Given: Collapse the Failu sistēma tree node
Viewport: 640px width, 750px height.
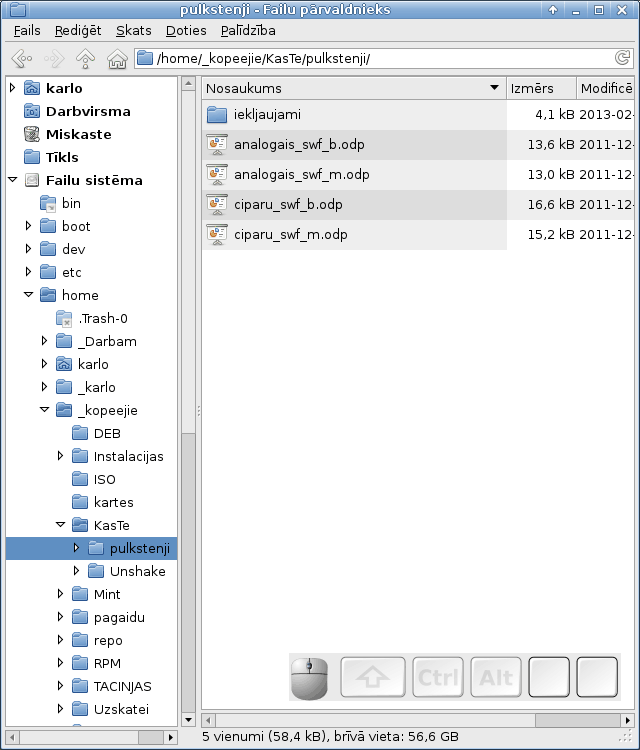Looking at the screenshot, I should [13, 180].
